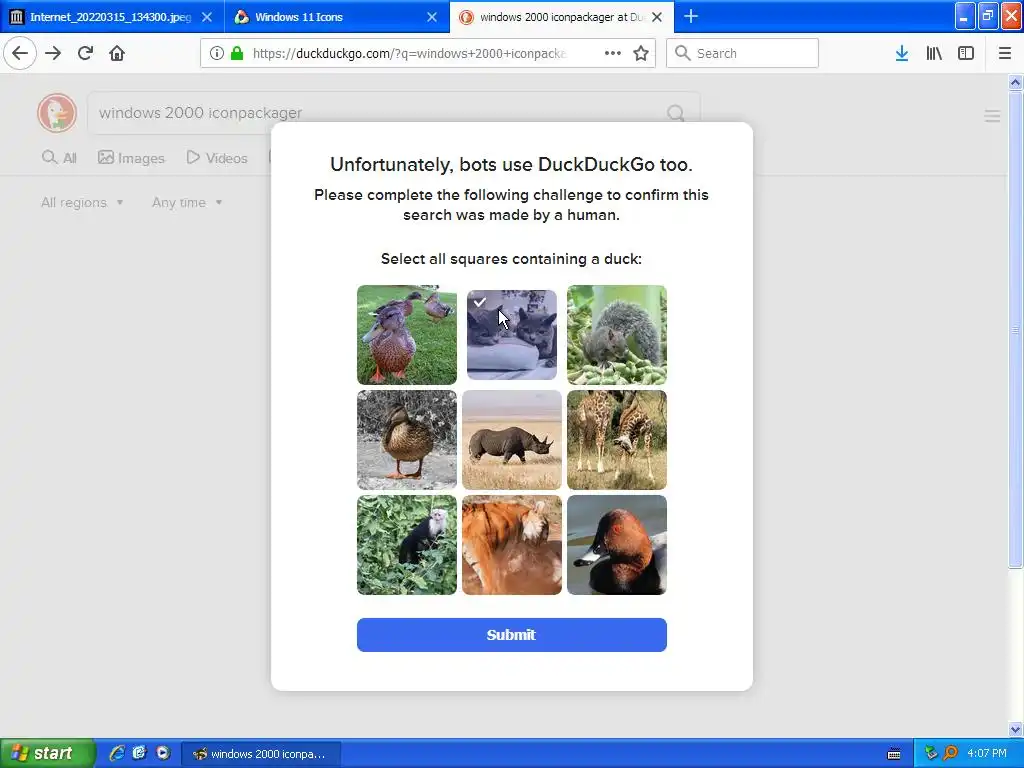Click the green secure connection padlock
This screenshot has width=1024, height=768.
tap(237, 54)
